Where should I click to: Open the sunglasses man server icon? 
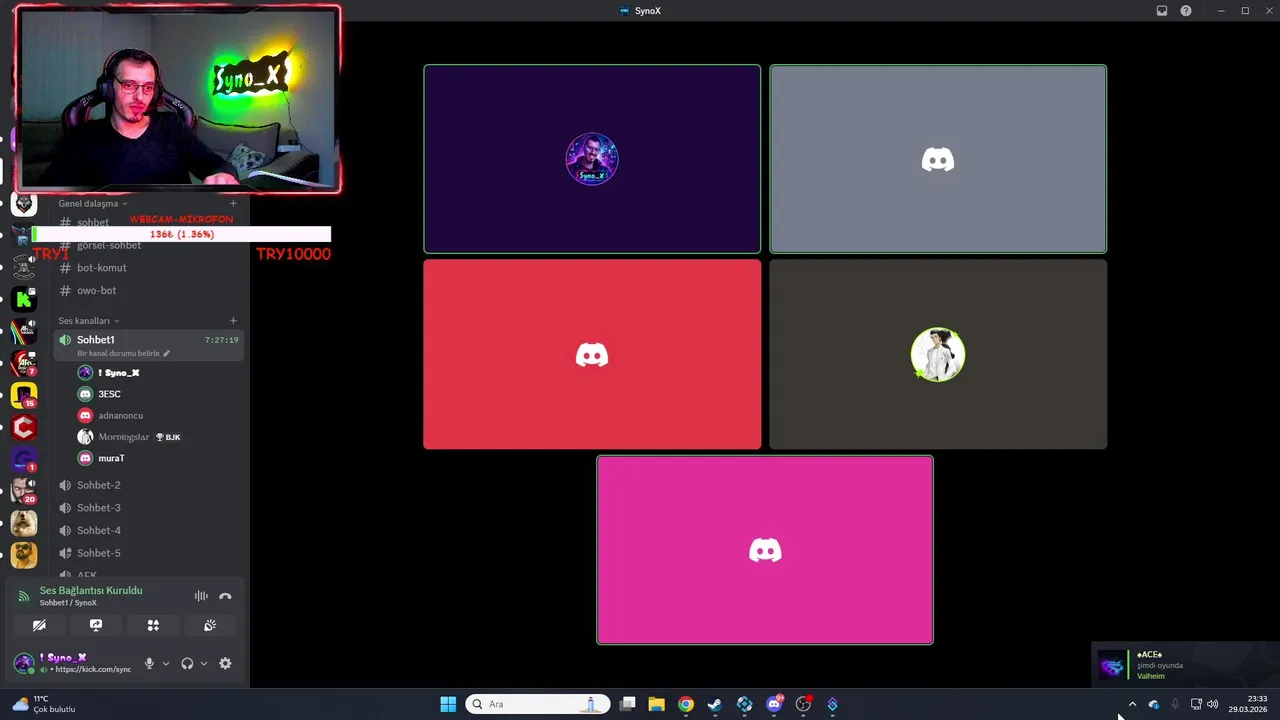click(x=24, y=554)
